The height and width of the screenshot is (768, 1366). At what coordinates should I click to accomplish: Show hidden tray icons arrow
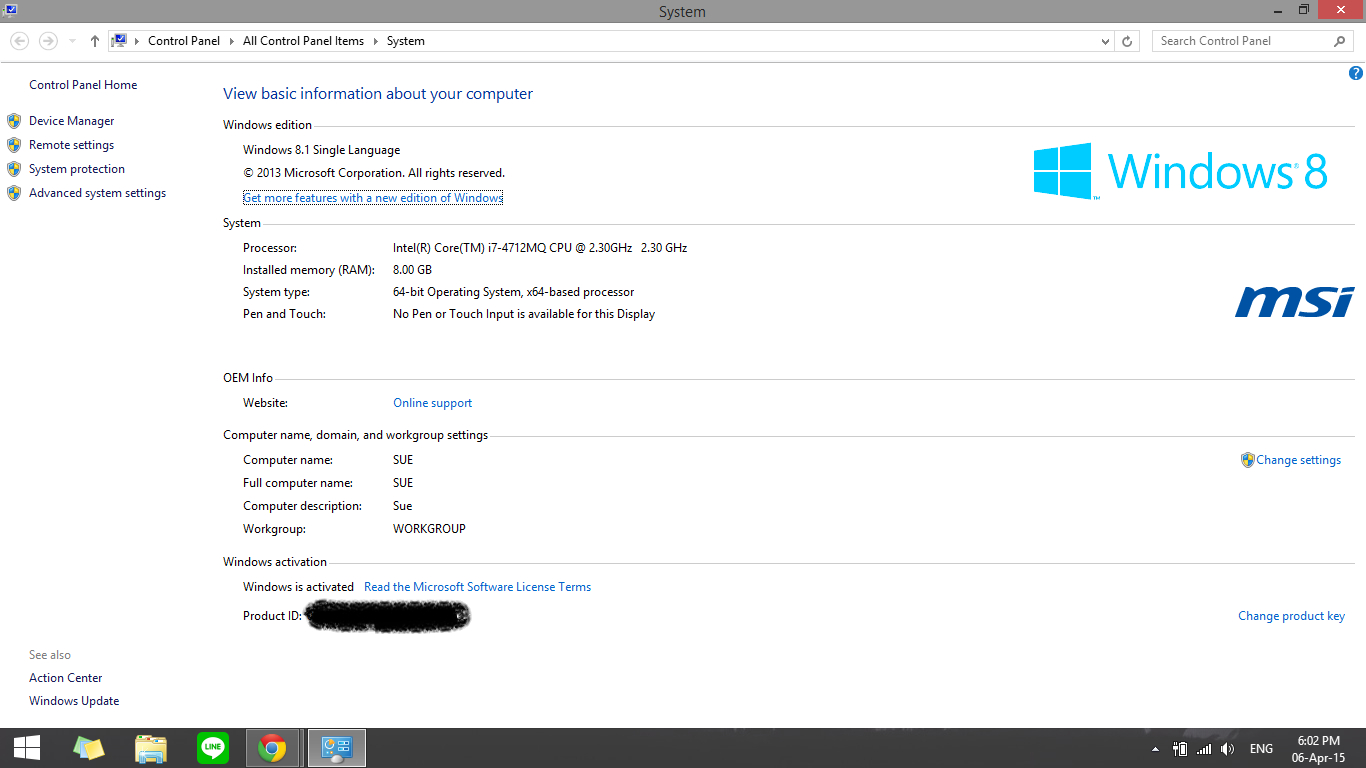1156,749
